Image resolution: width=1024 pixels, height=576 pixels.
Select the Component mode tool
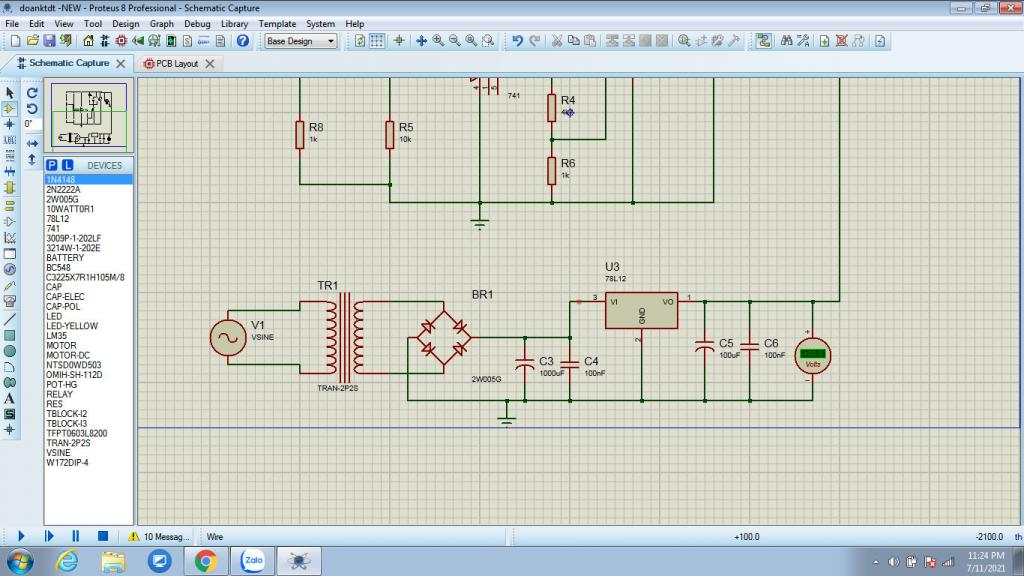click(10, 108)
